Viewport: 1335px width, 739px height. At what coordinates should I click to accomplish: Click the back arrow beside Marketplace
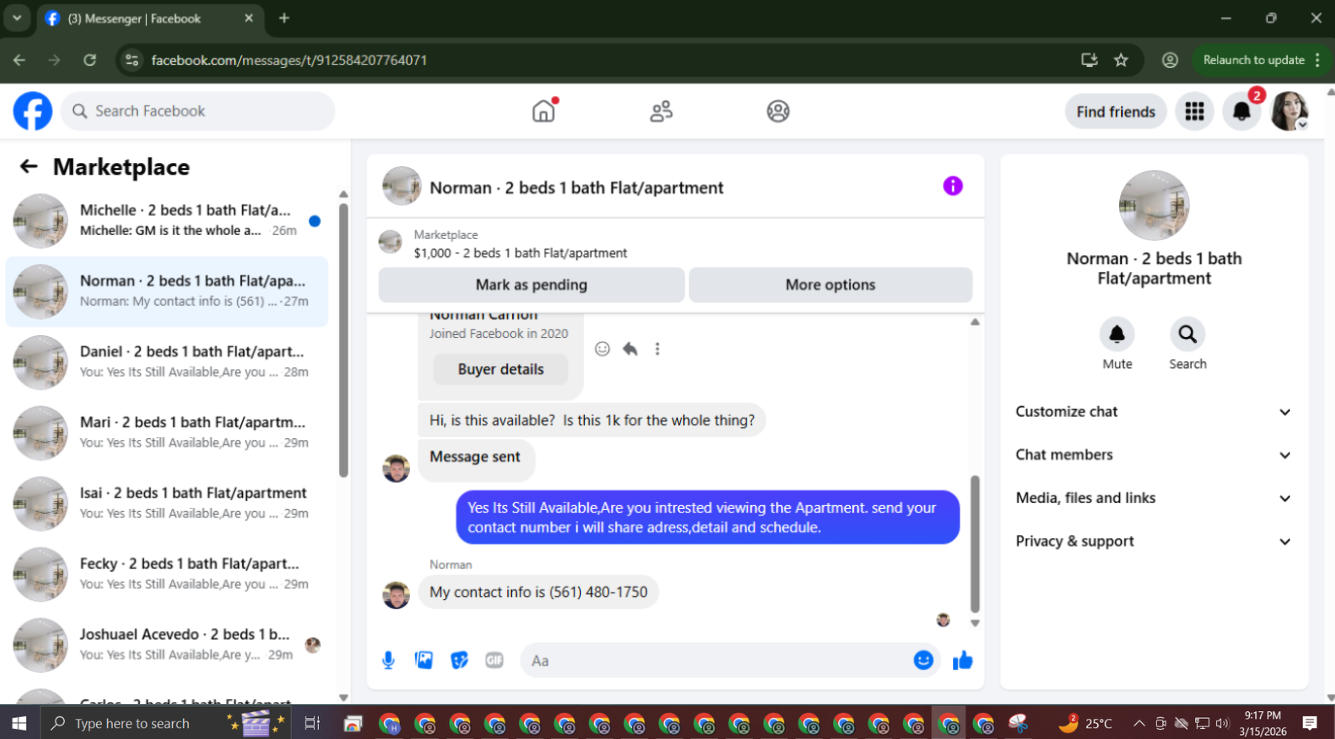coord(28,167)
